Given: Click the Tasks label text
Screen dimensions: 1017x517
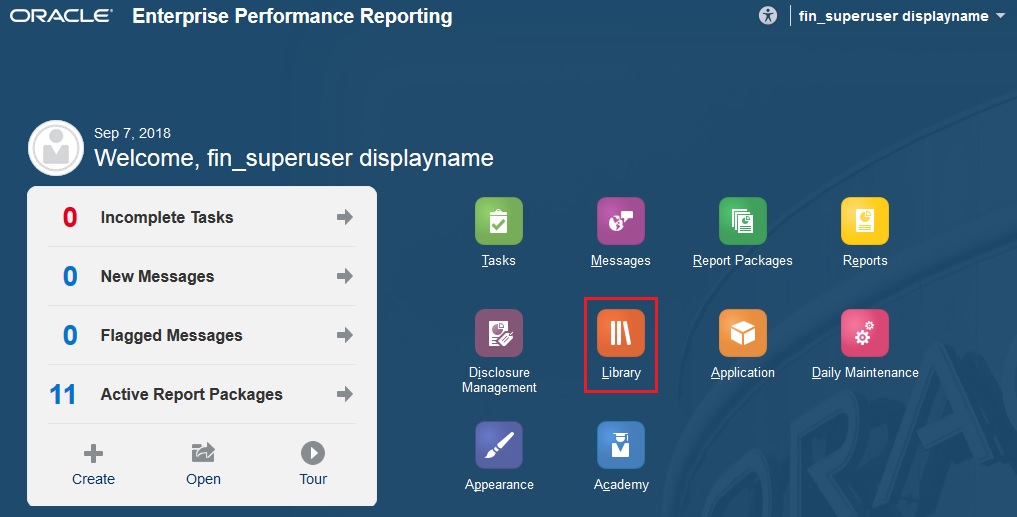Looking at the screenshot, I should point(498,260).
